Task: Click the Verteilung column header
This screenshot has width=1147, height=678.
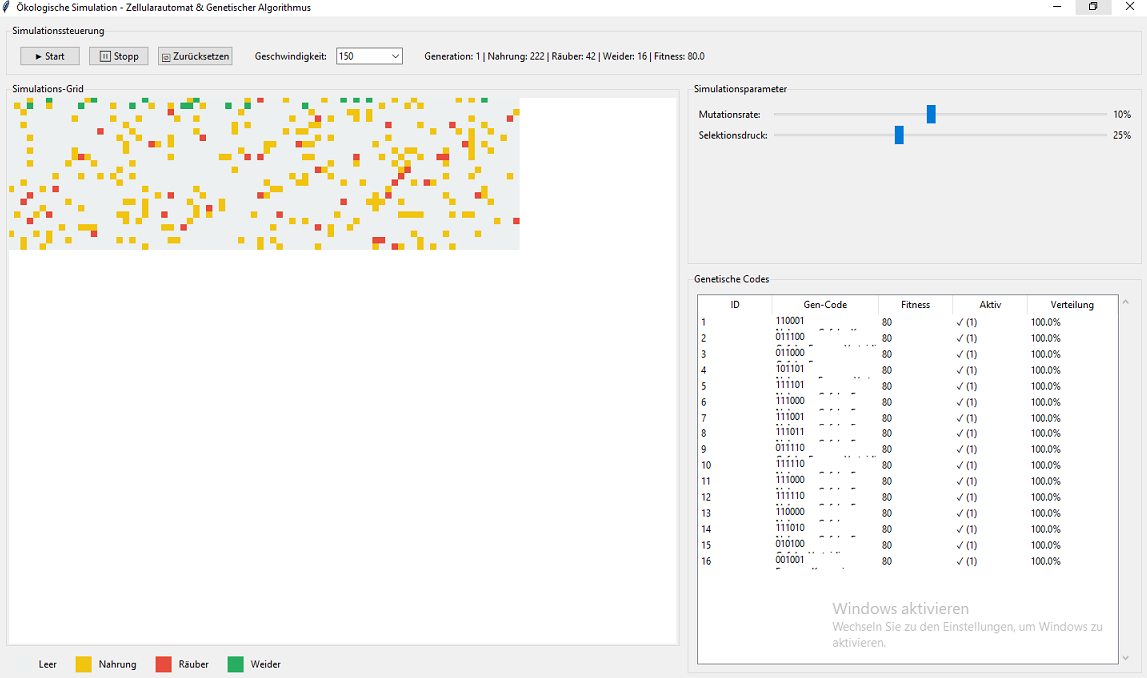Action: 1072,305
